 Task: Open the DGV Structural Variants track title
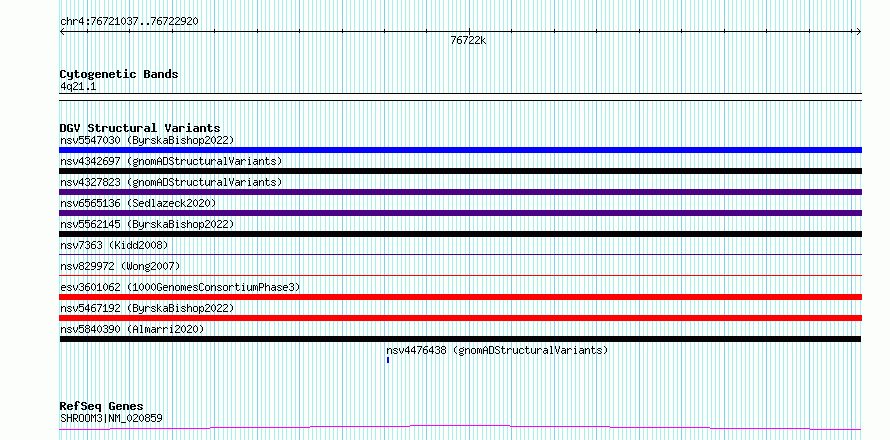(140, 128)
